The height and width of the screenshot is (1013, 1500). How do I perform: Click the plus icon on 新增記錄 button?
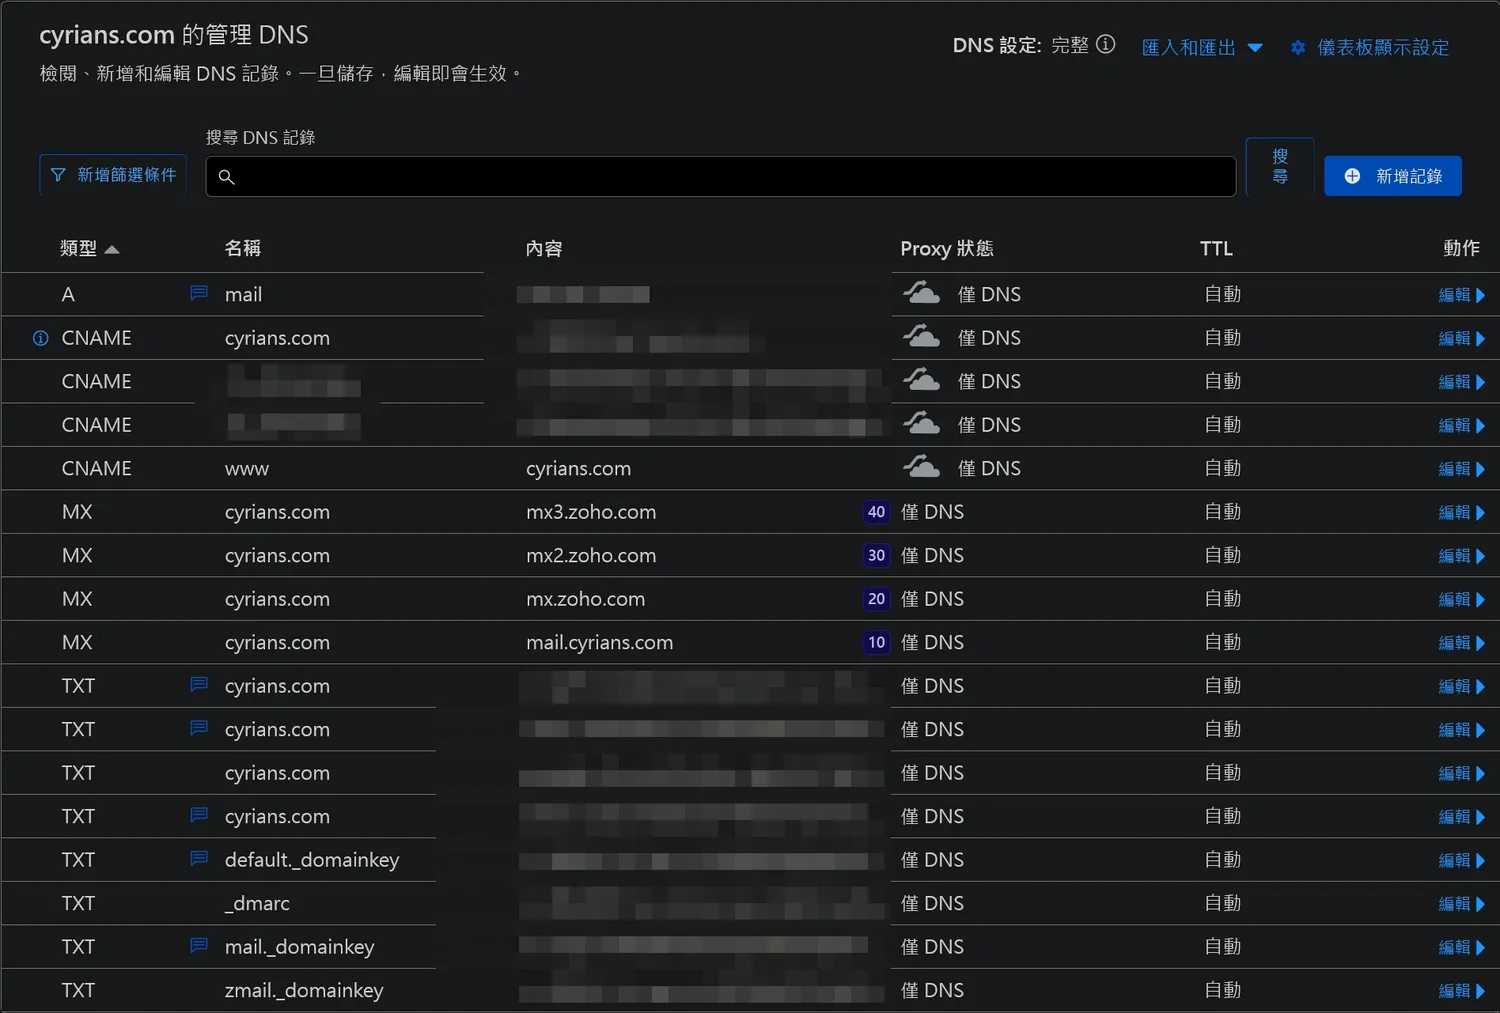tap(1352, 176)
